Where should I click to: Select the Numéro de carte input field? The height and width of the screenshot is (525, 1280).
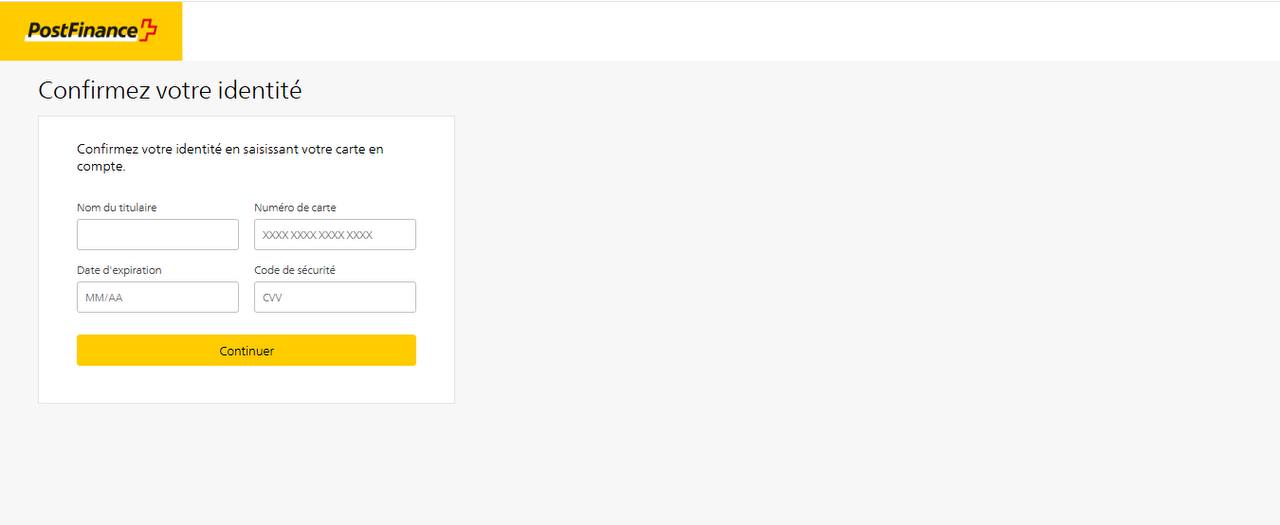(x=335, y=235)
